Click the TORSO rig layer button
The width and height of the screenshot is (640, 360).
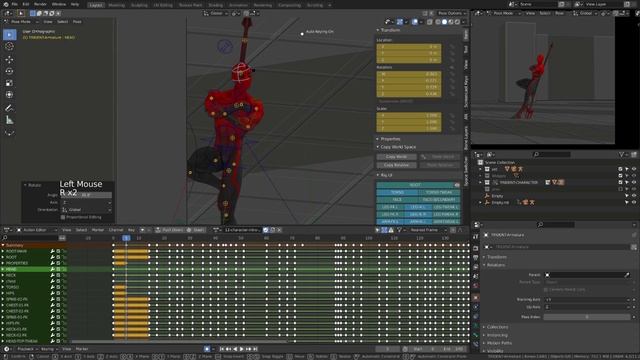coord(397,192)
